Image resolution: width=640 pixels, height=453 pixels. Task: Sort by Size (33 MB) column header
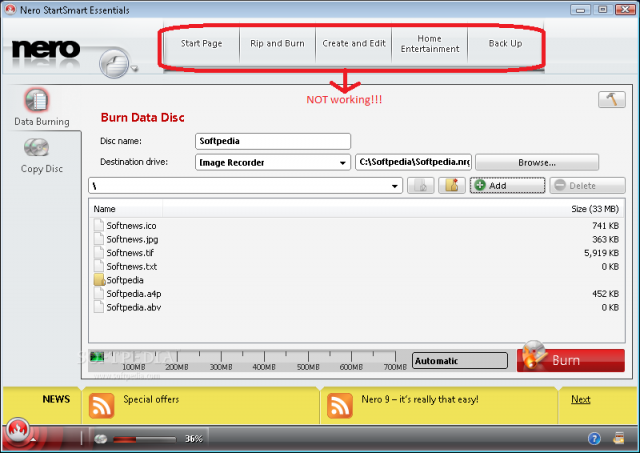coord(595,209)
